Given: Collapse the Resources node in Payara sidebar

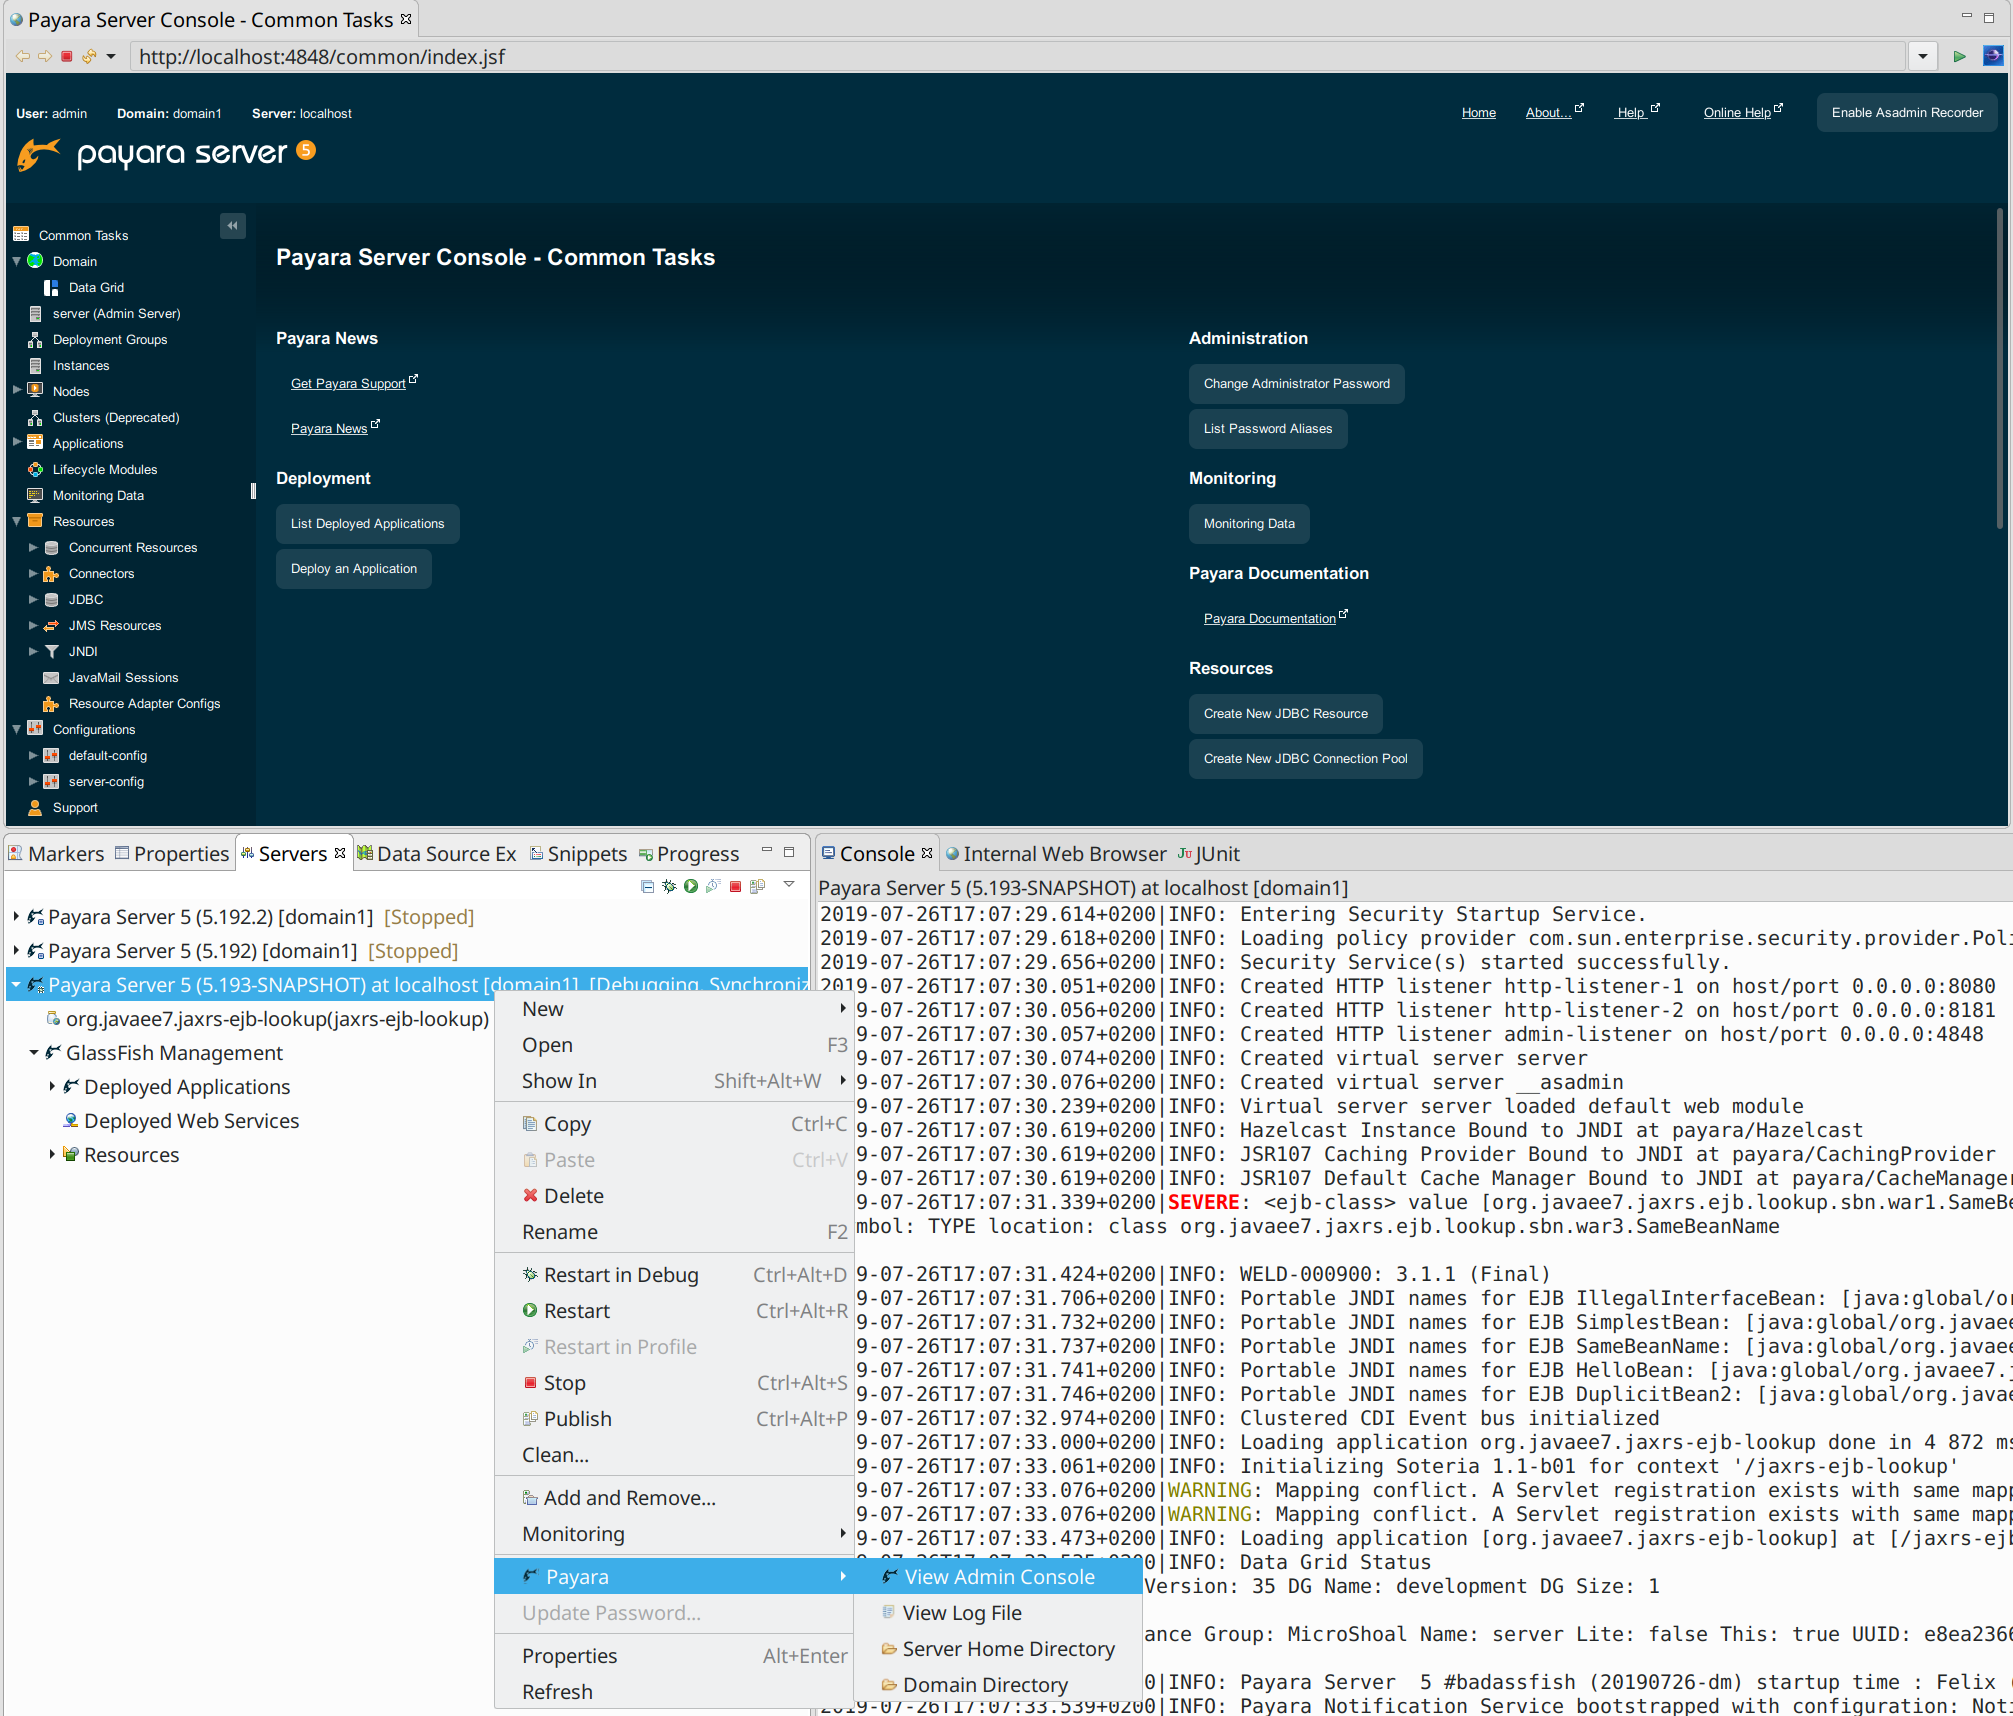Looking at the screenshot, I should click(x=16, y=521).
